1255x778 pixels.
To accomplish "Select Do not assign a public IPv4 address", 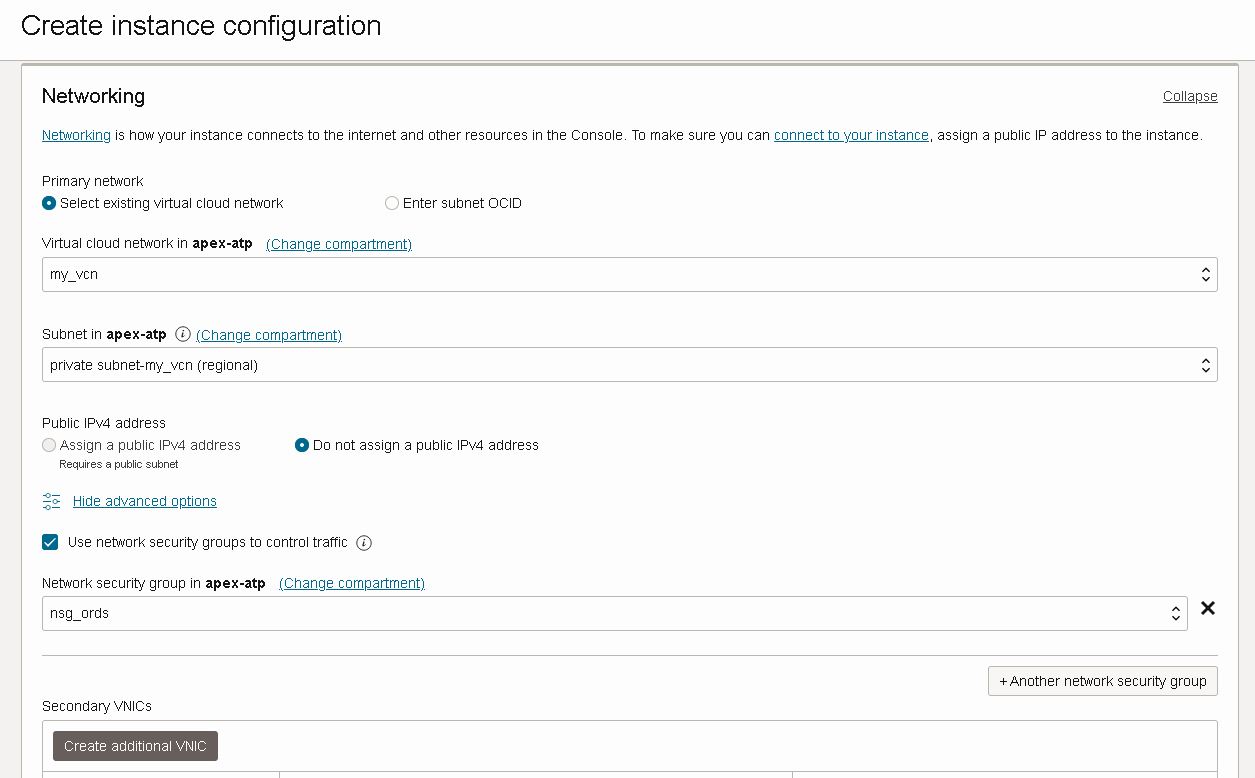I will click(302, 445).
